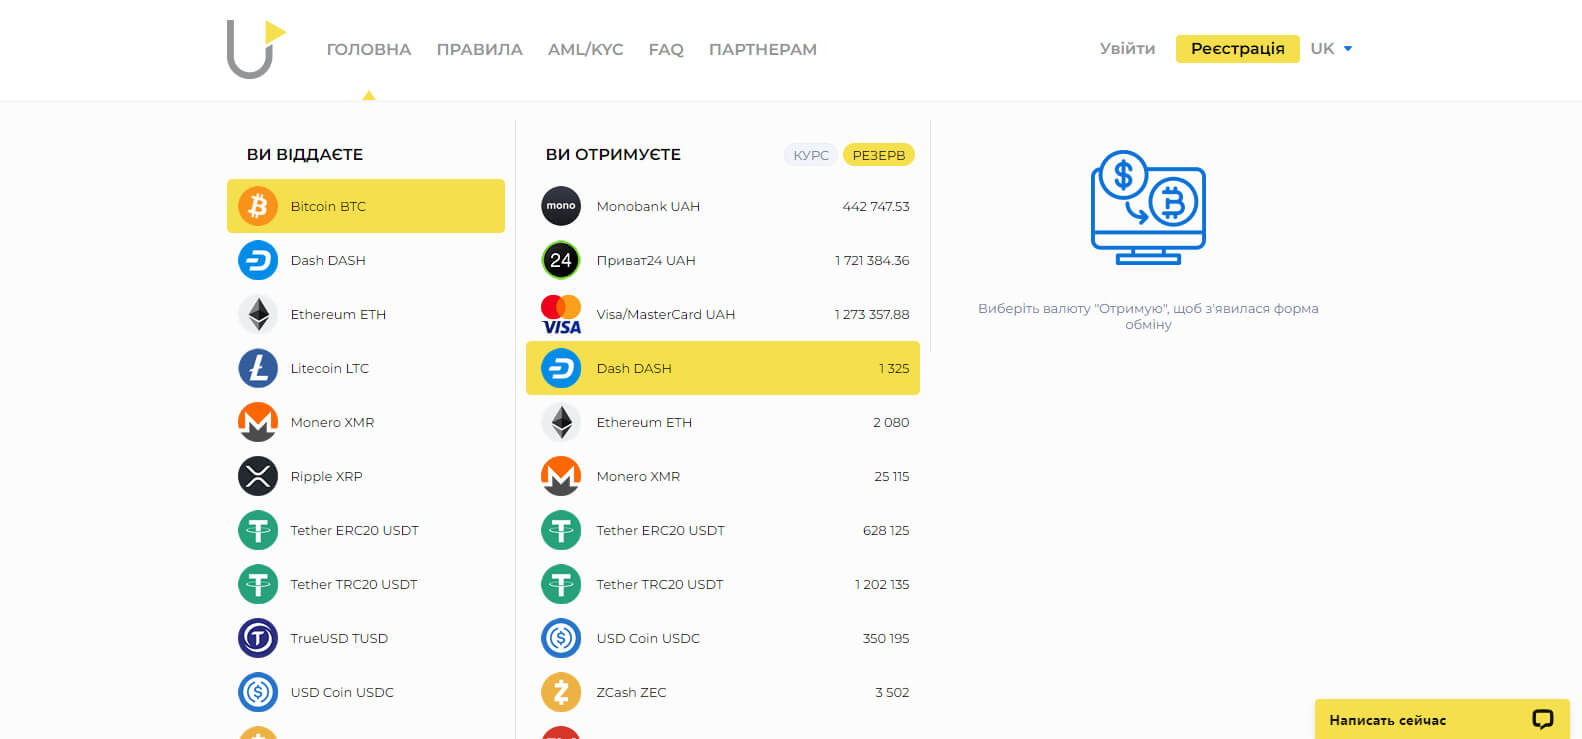The width and height of the screenshot is (1582, 739).
Task: Click the Ethereum icon in give column
Action: 258,314
